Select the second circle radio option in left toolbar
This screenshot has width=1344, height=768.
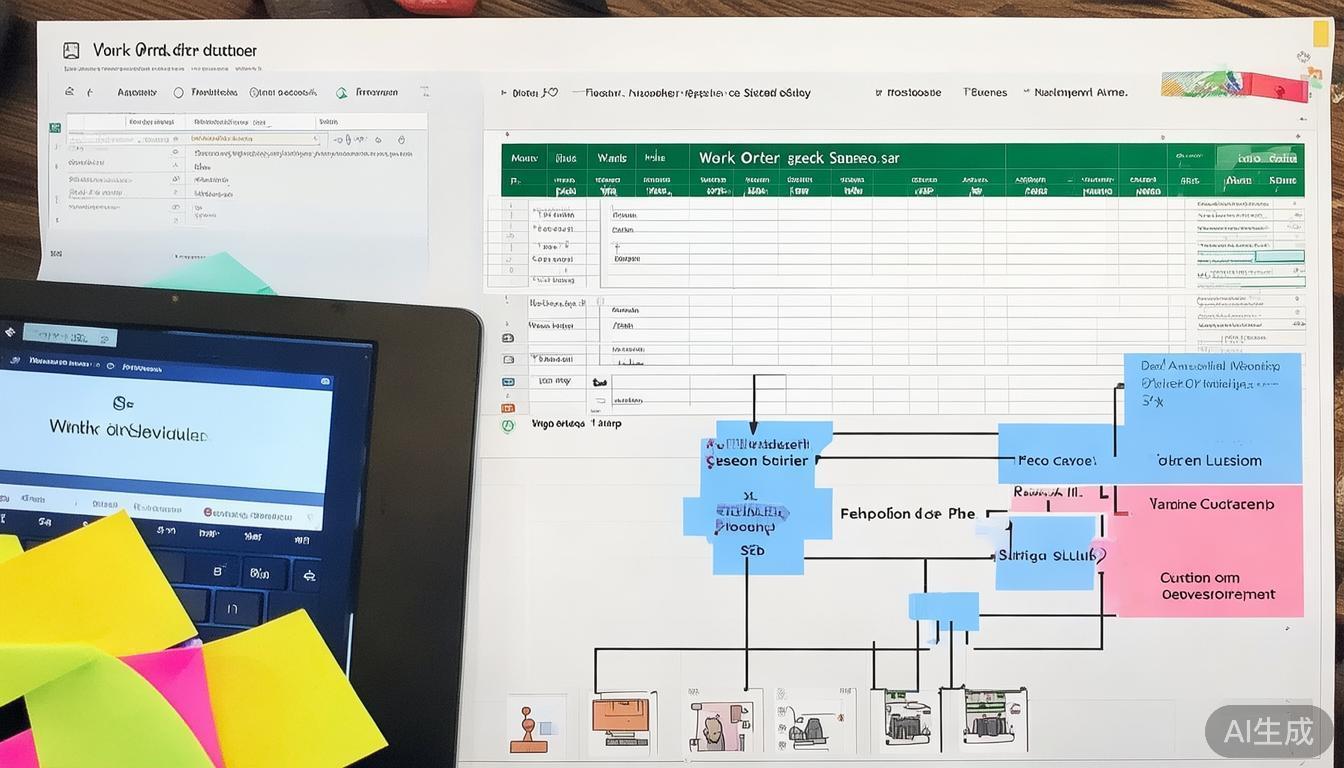256,92
